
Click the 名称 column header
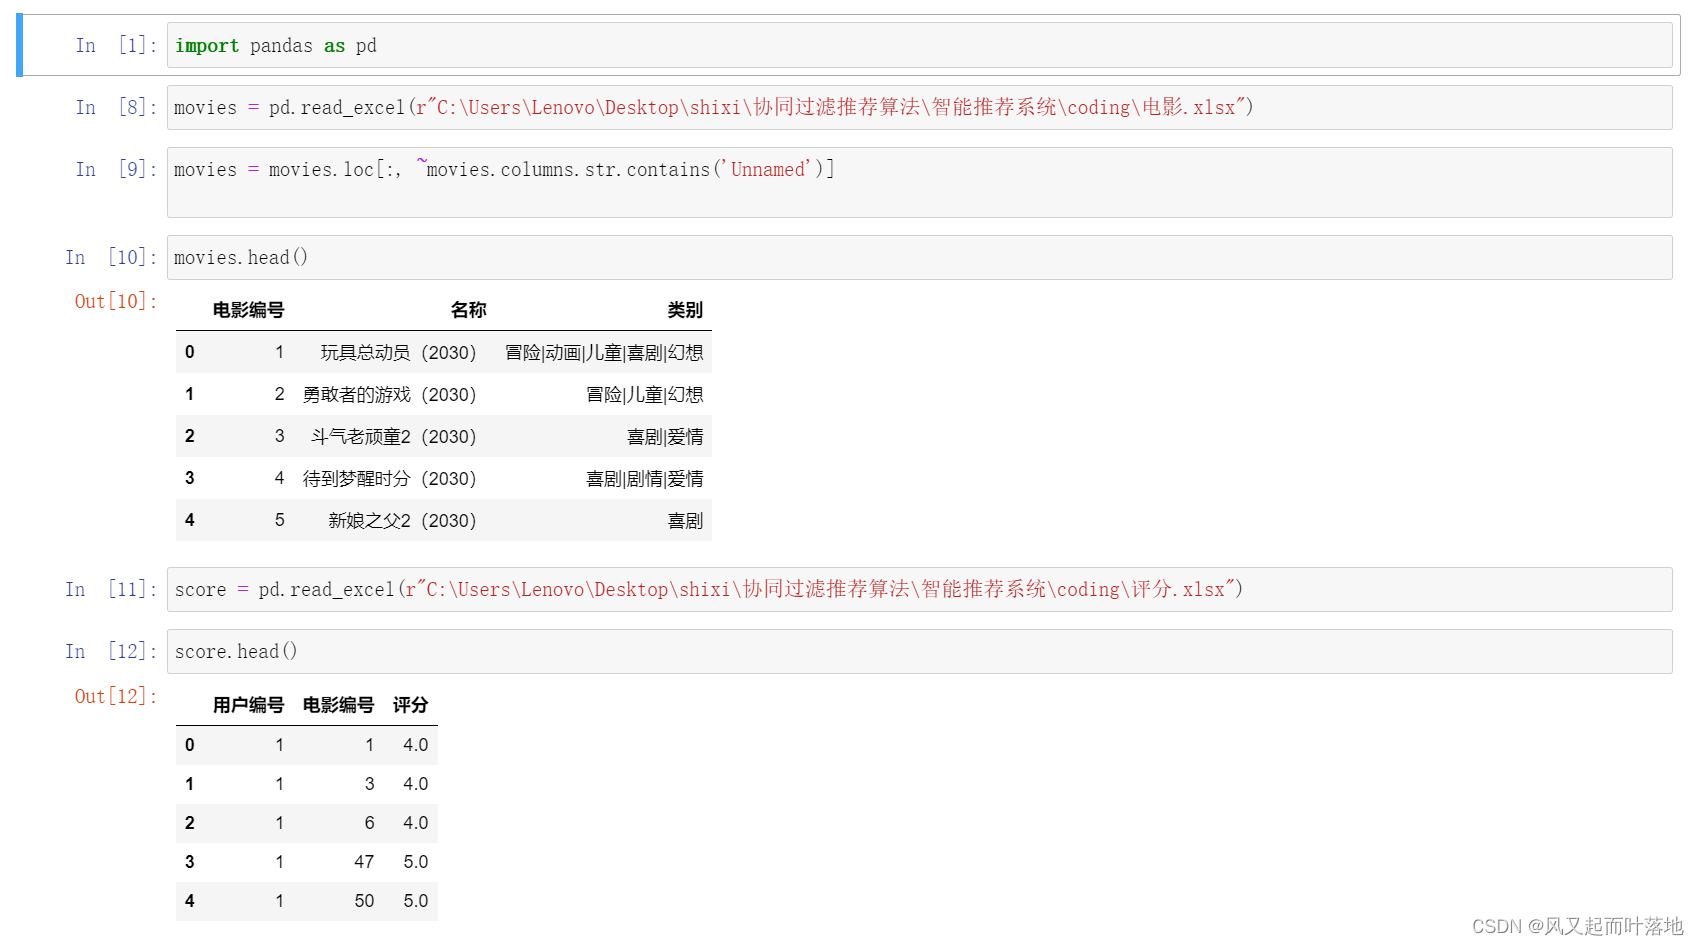point(468,310)
